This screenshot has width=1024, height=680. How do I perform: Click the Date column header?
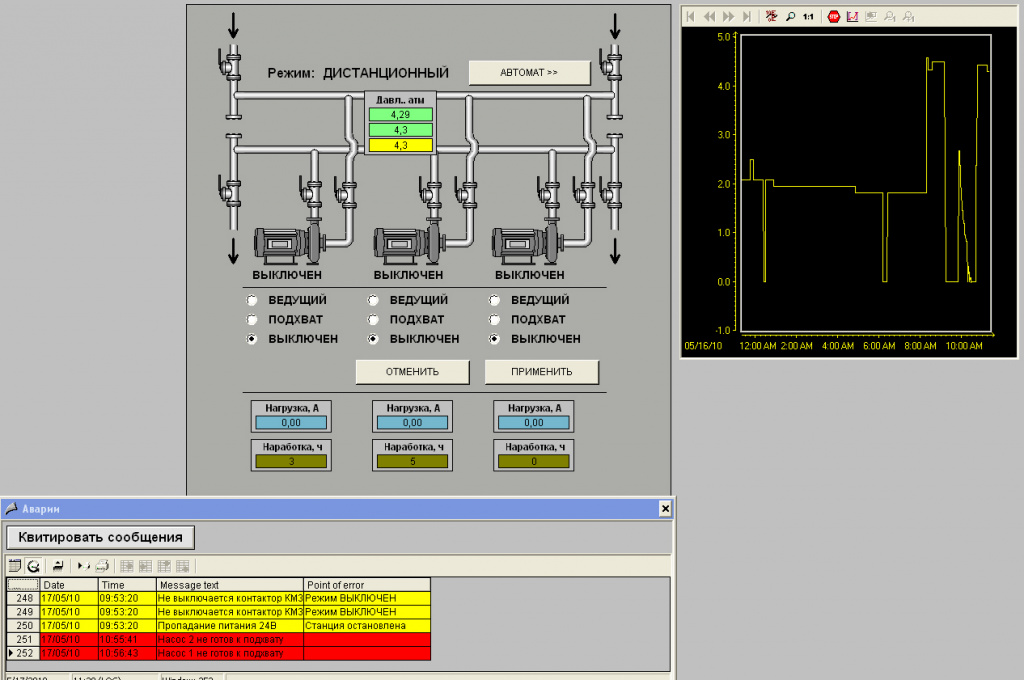tap(69, 585)
